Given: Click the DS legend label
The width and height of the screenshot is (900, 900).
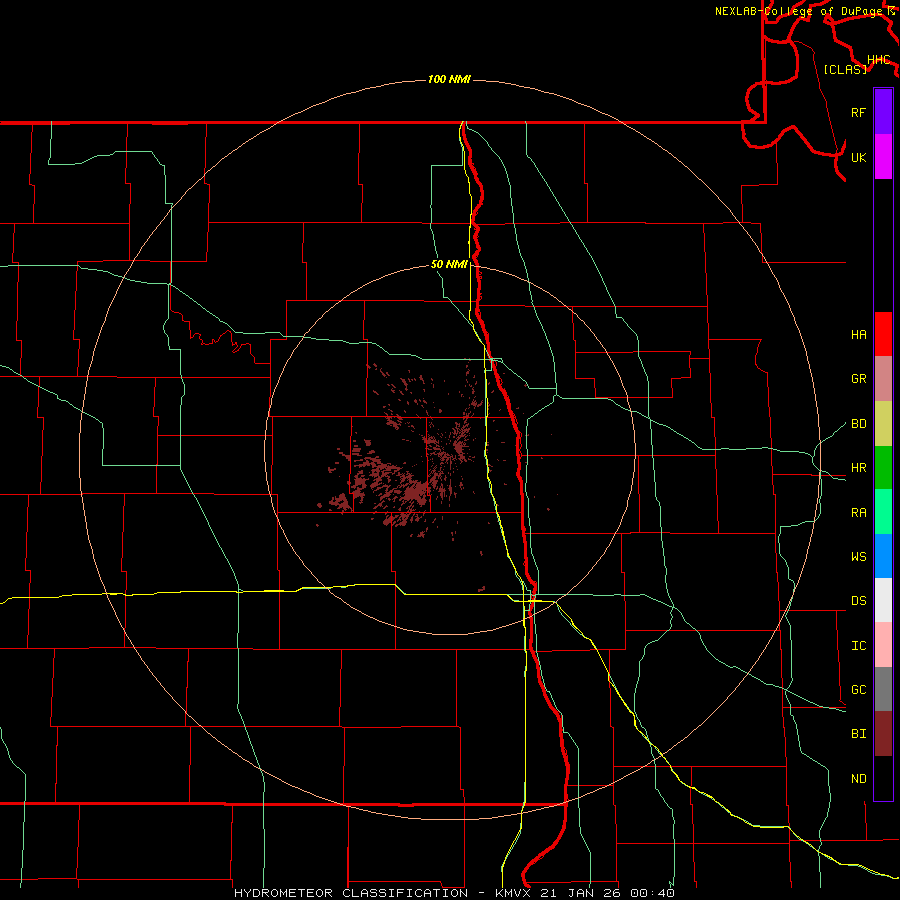Looking at the screenshot, I should tap(858, 601).
